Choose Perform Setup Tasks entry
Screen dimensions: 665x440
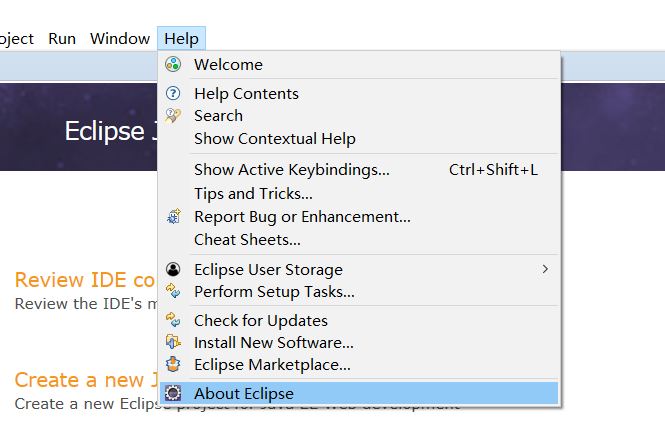click(359, 291)
